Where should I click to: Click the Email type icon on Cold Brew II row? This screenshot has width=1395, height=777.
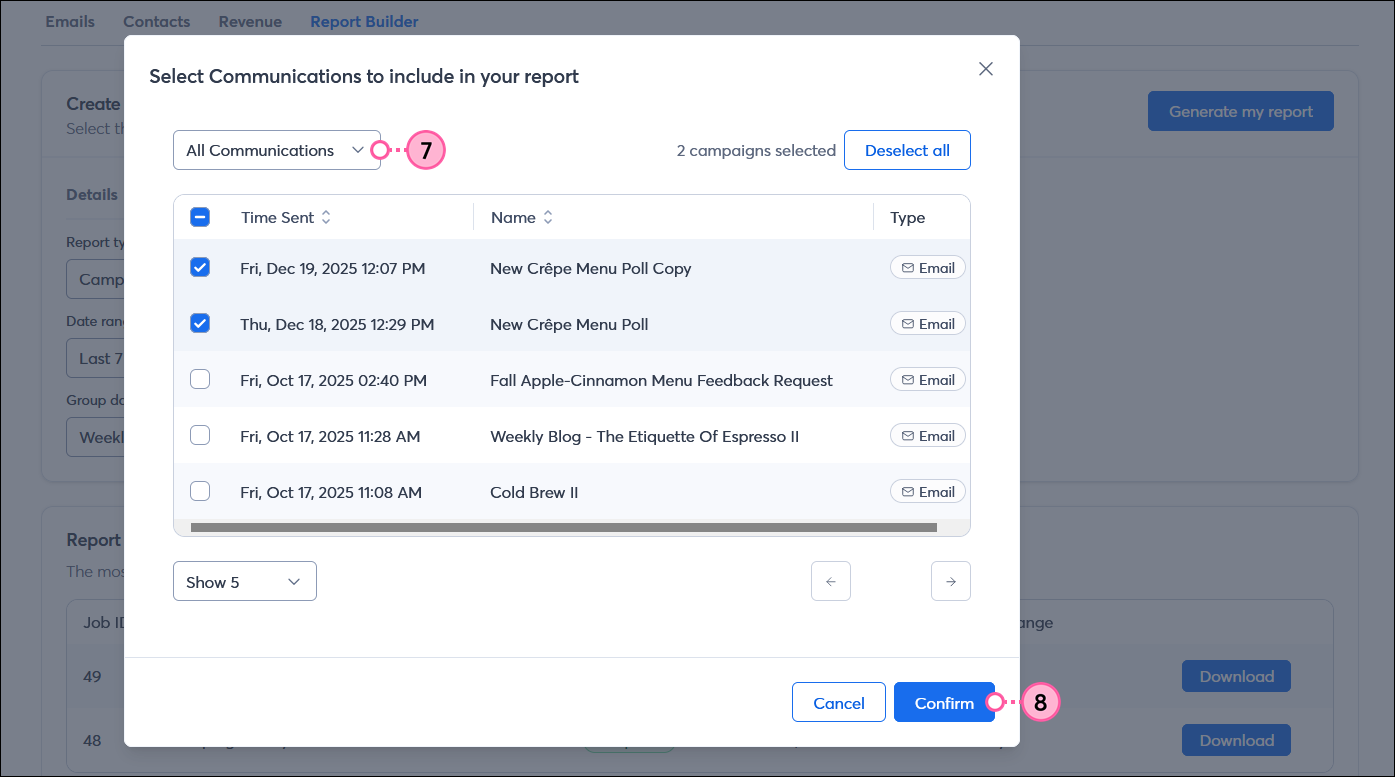click(927, 491)
